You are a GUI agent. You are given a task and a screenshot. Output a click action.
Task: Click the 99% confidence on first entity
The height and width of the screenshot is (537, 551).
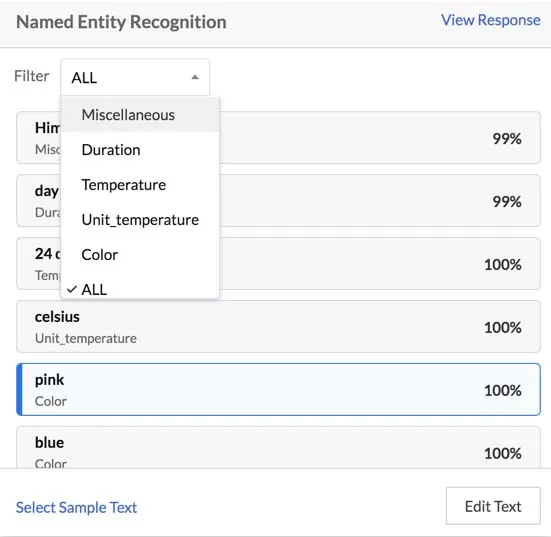pos(507,138)
